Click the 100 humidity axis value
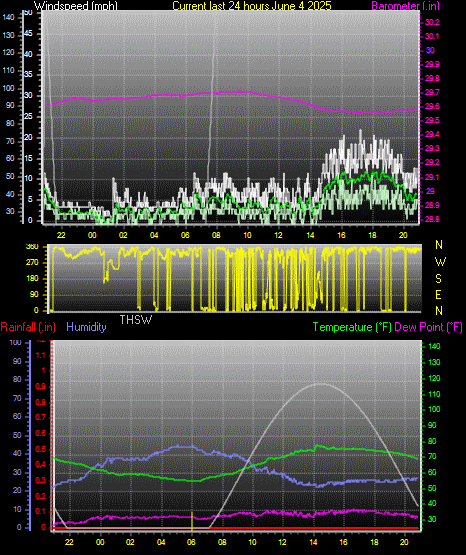The image size is (466, 555). tap(16, 343)
